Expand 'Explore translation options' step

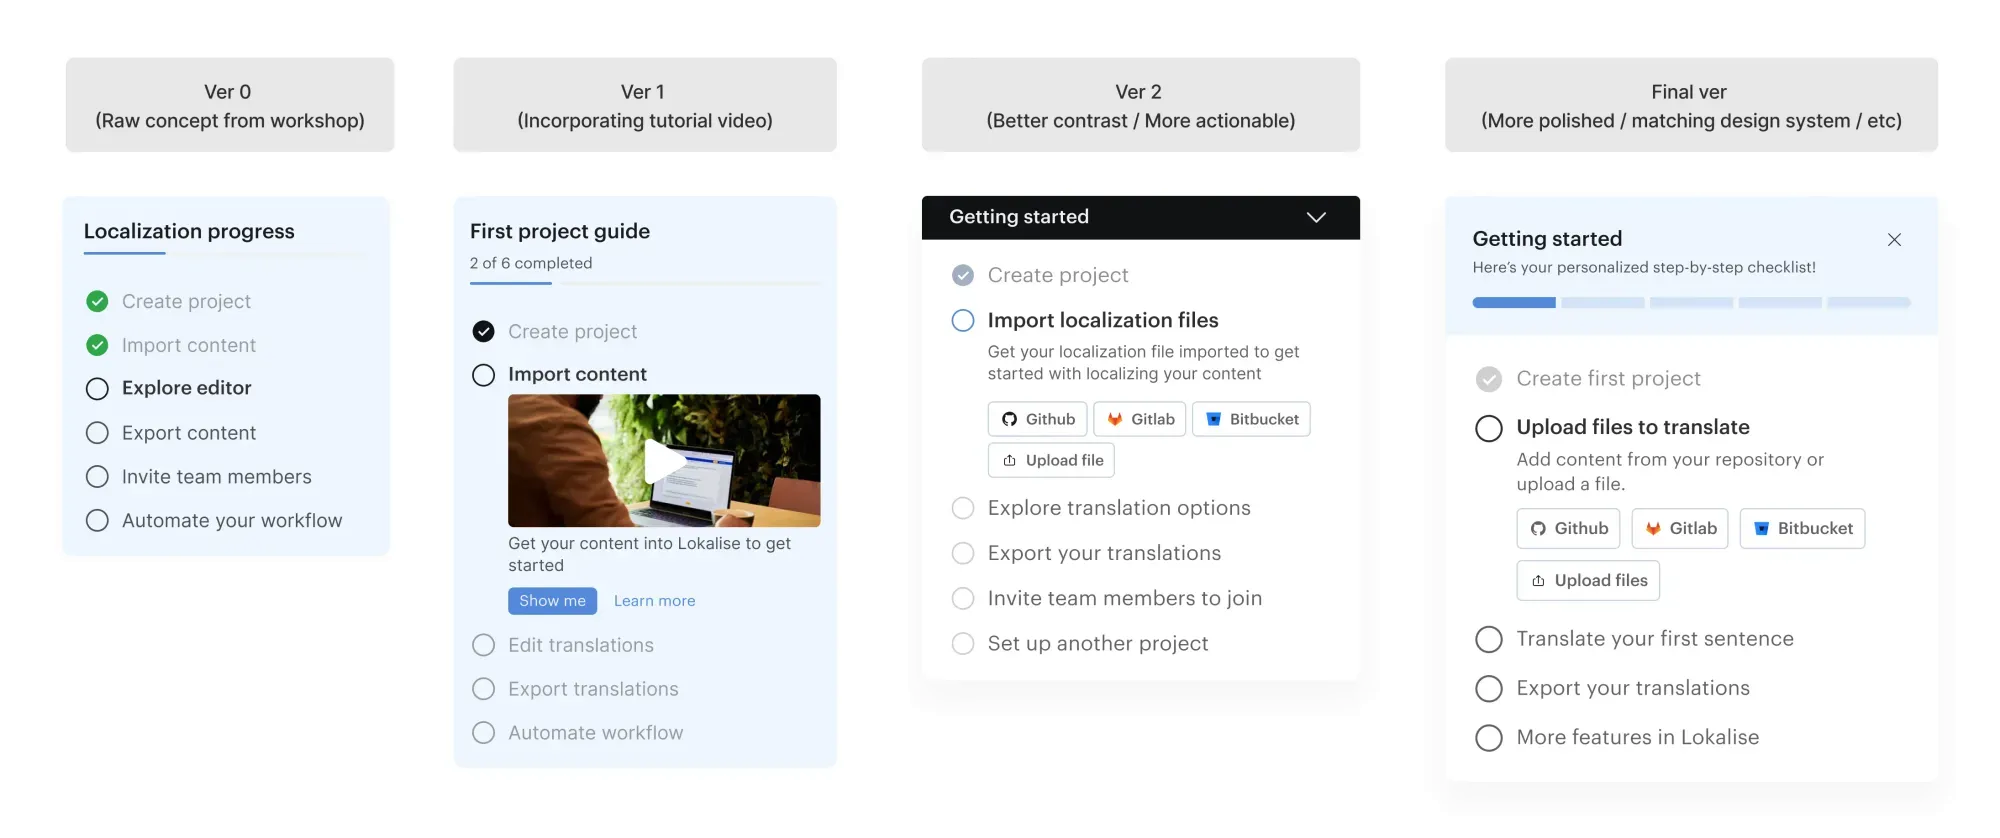click(x=1118, y=508)
